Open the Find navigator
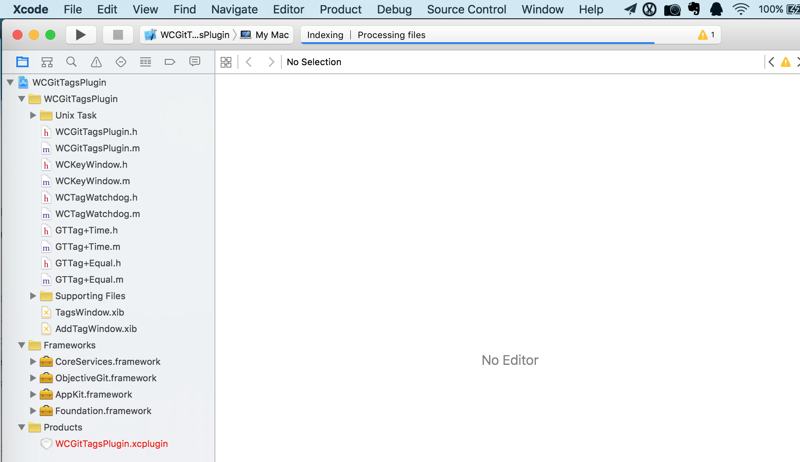Viewport: 800px width, 462px height. pos(71,62)
